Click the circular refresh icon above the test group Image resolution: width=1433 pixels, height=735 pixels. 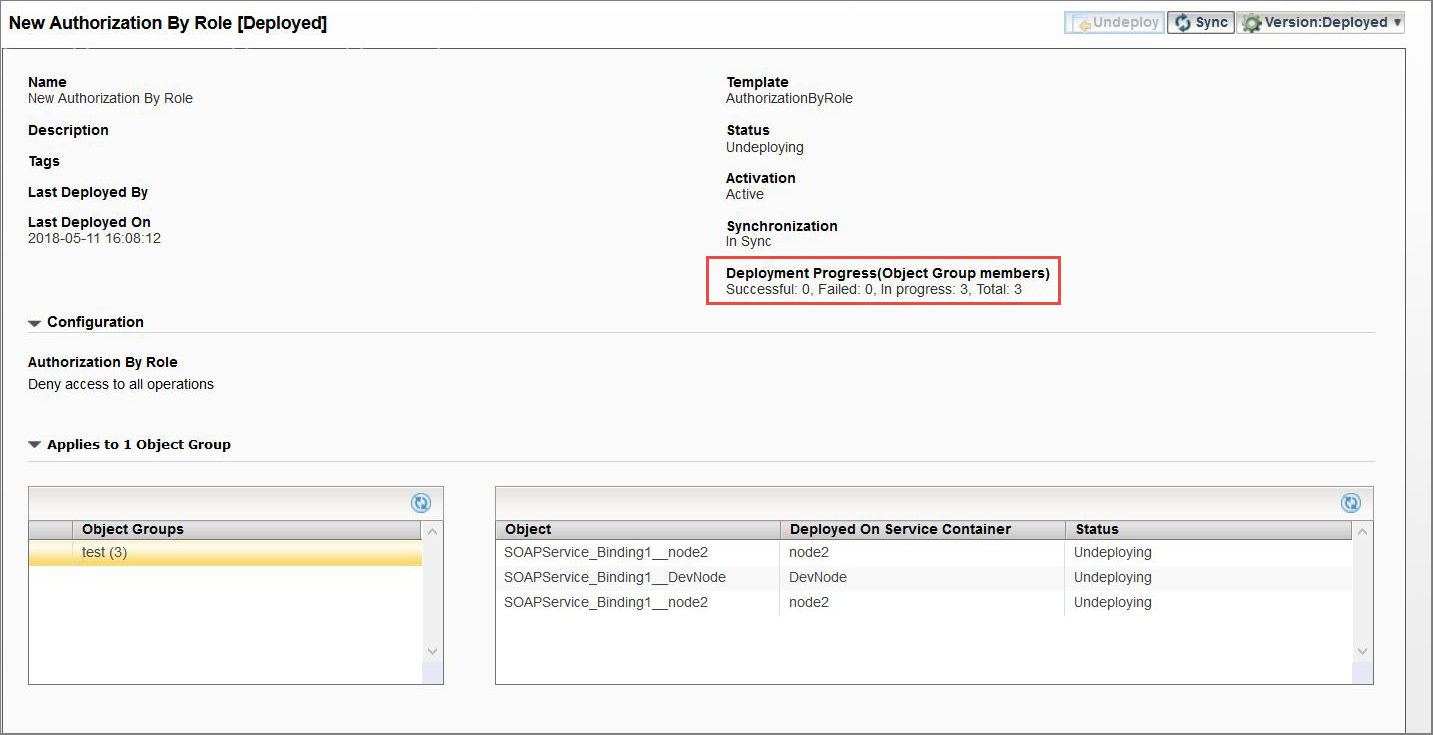click(420, 503)
